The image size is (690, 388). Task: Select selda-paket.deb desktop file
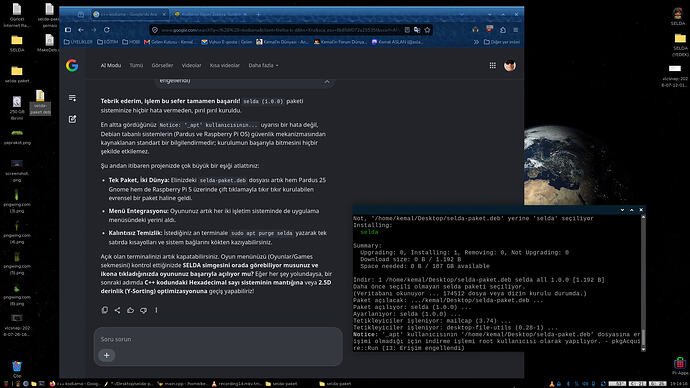[40, 102]
